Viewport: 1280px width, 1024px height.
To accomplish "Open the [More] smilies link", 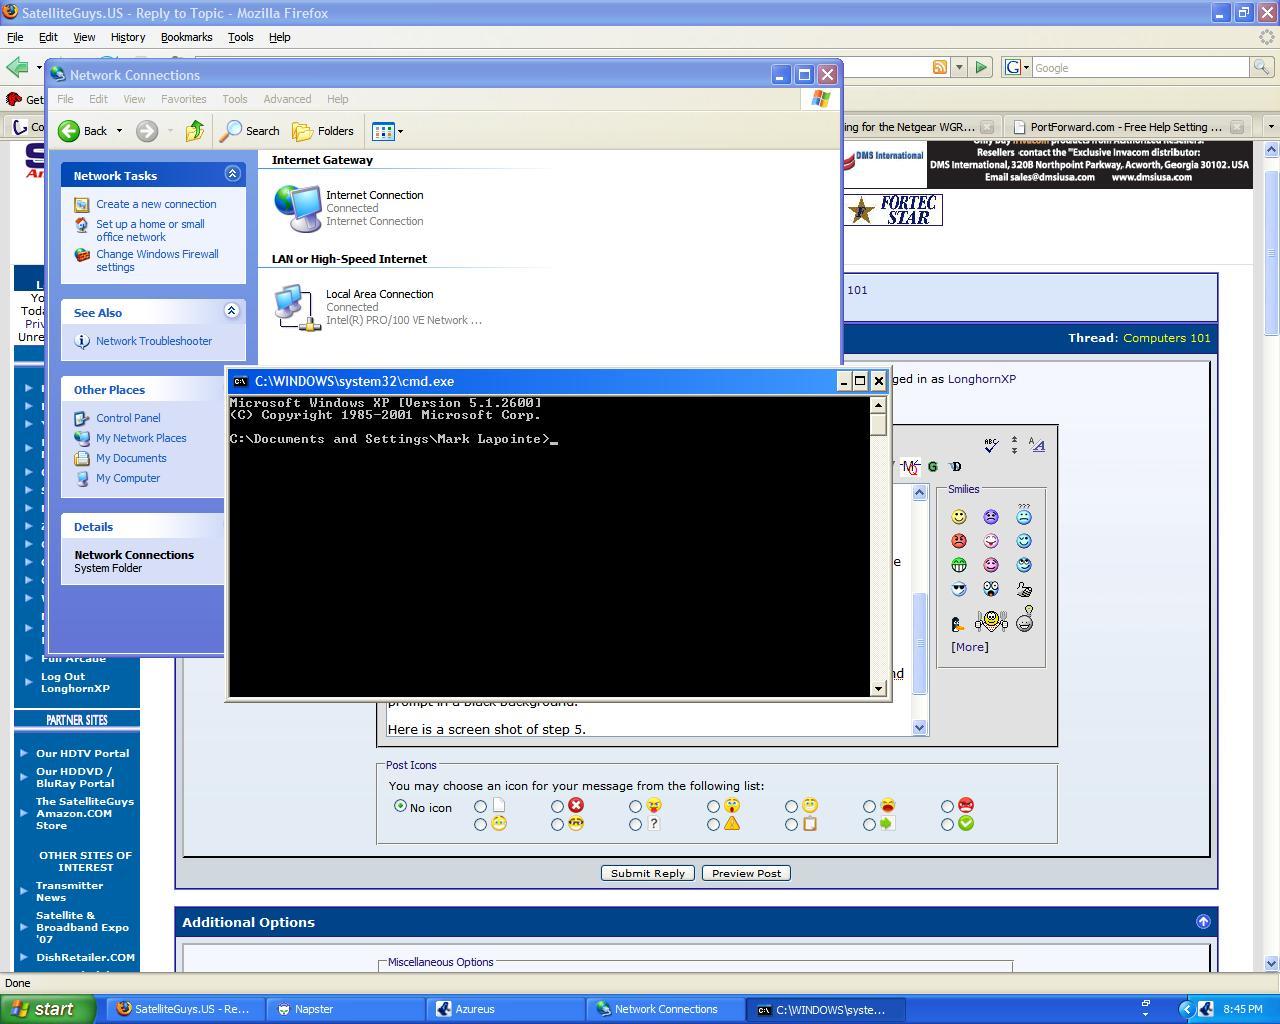I will click(970, 647).
